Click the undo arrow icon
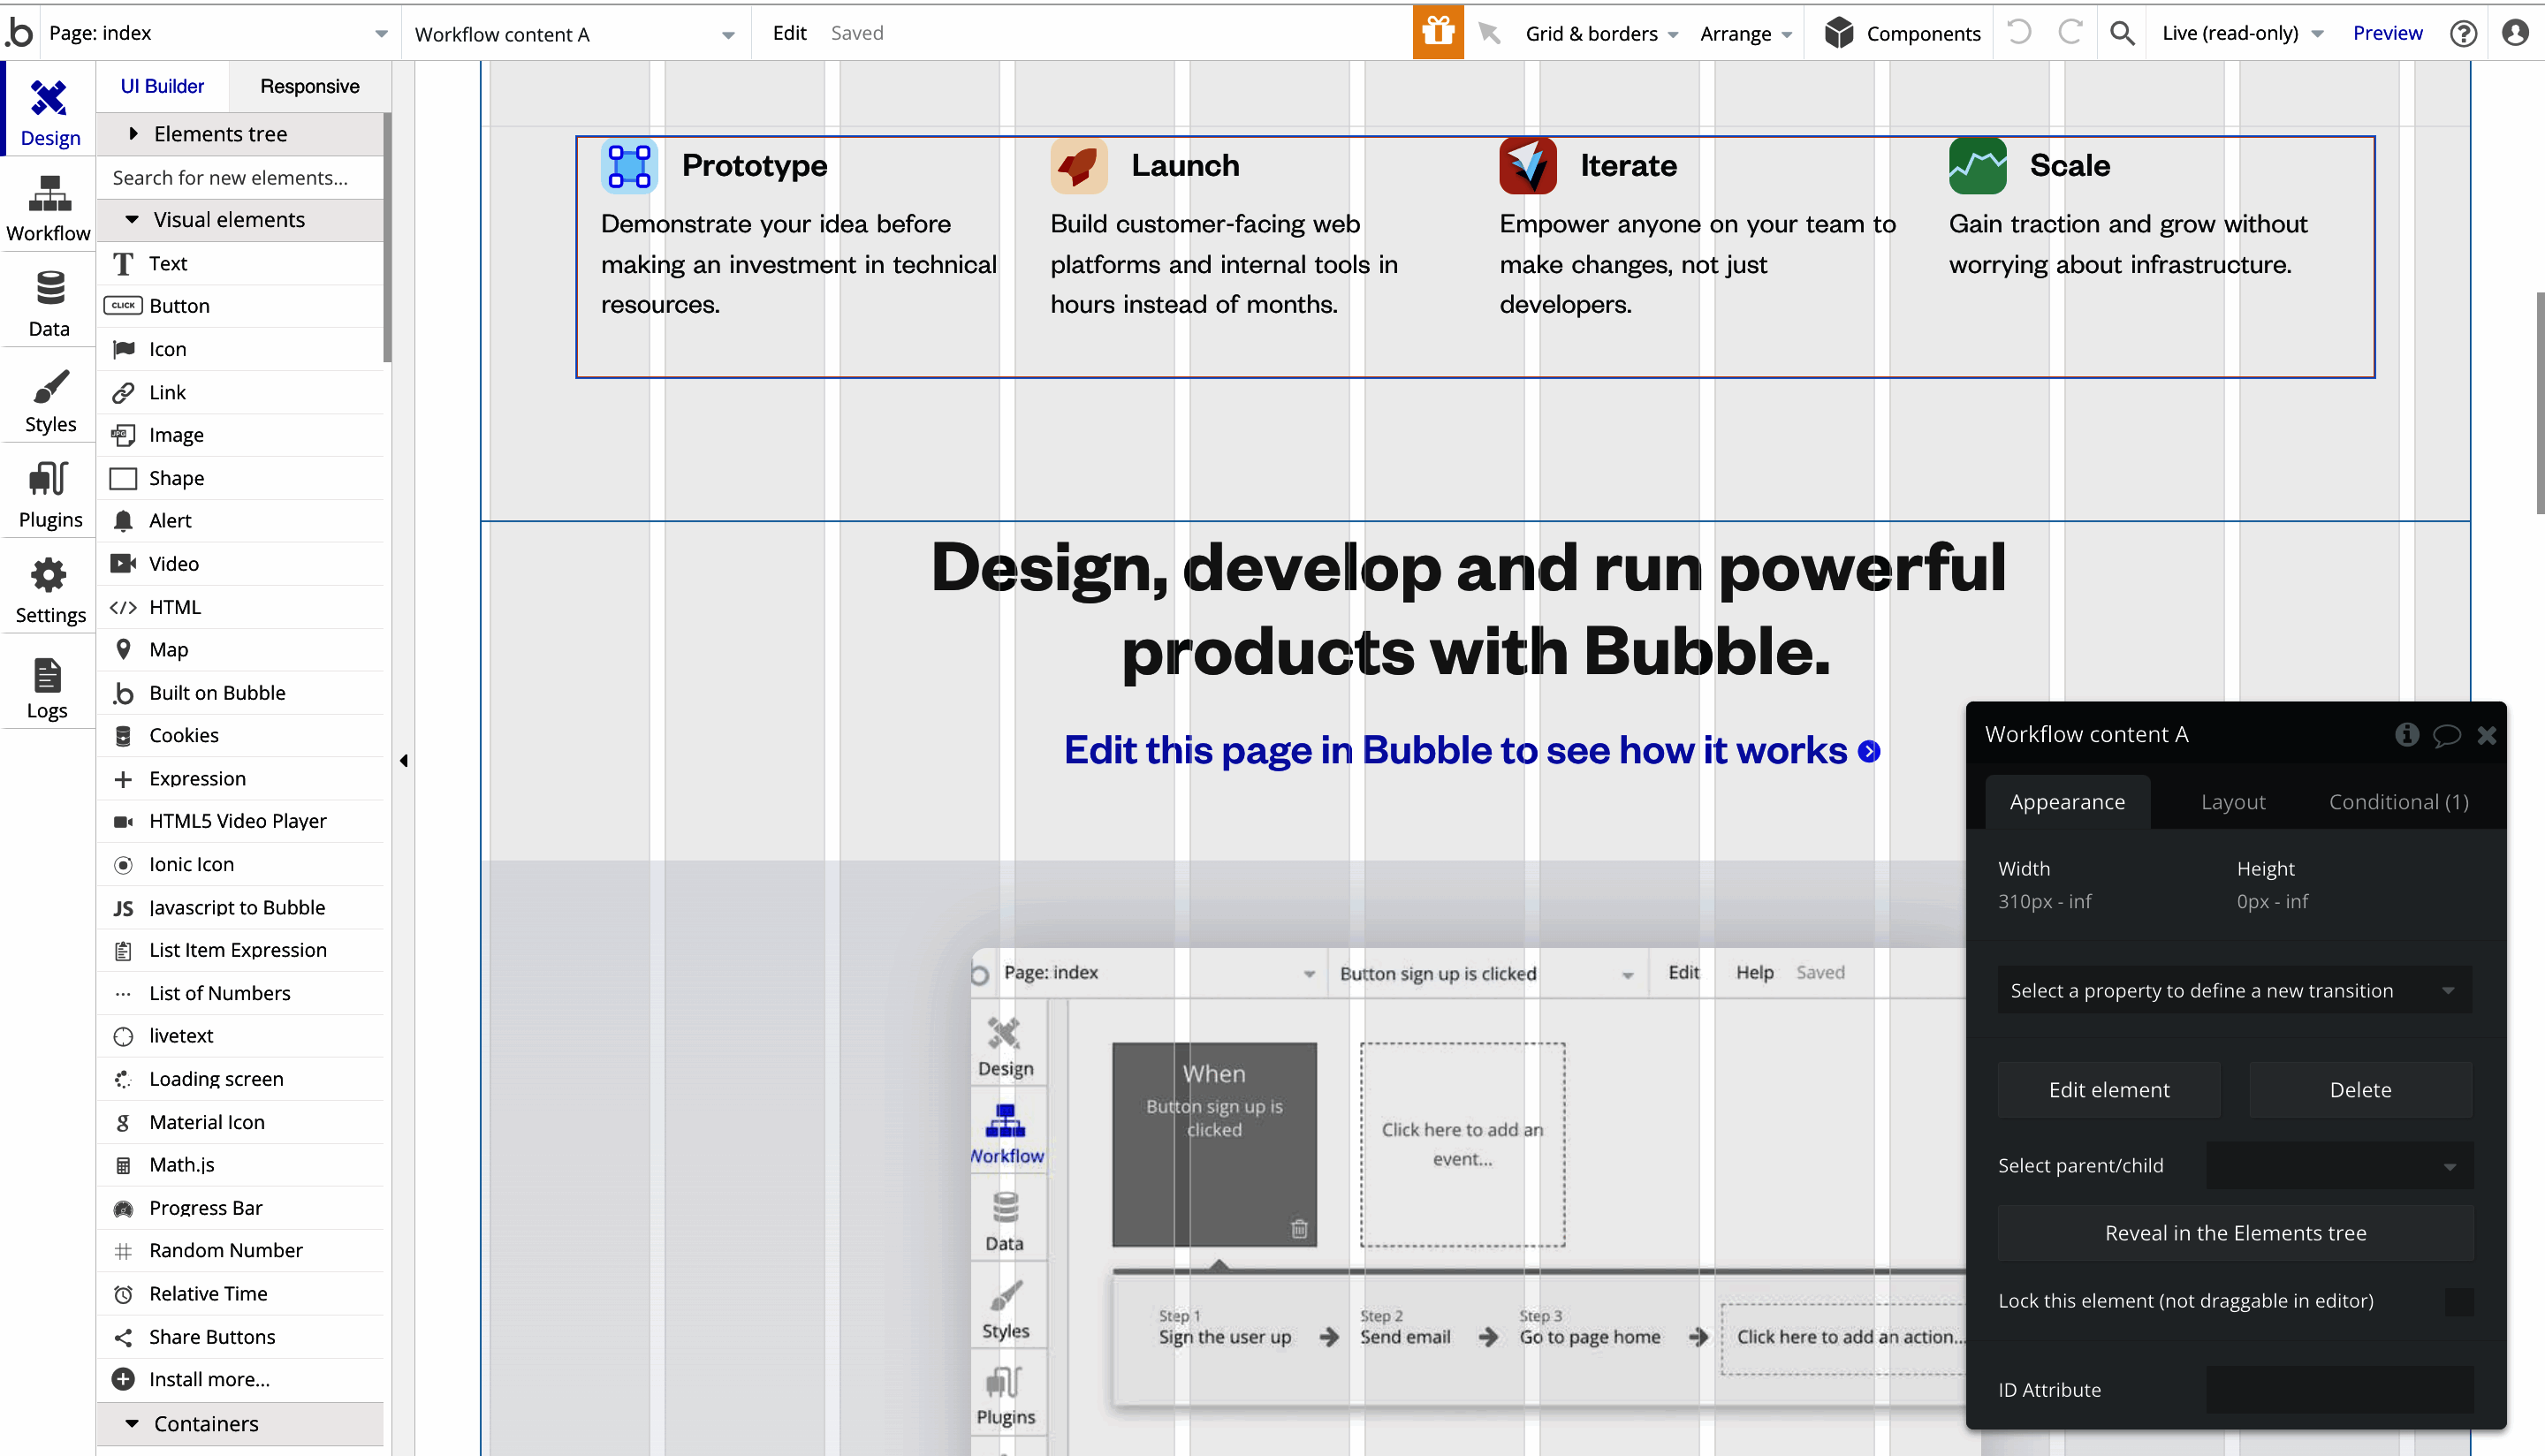 point(2019,32)
